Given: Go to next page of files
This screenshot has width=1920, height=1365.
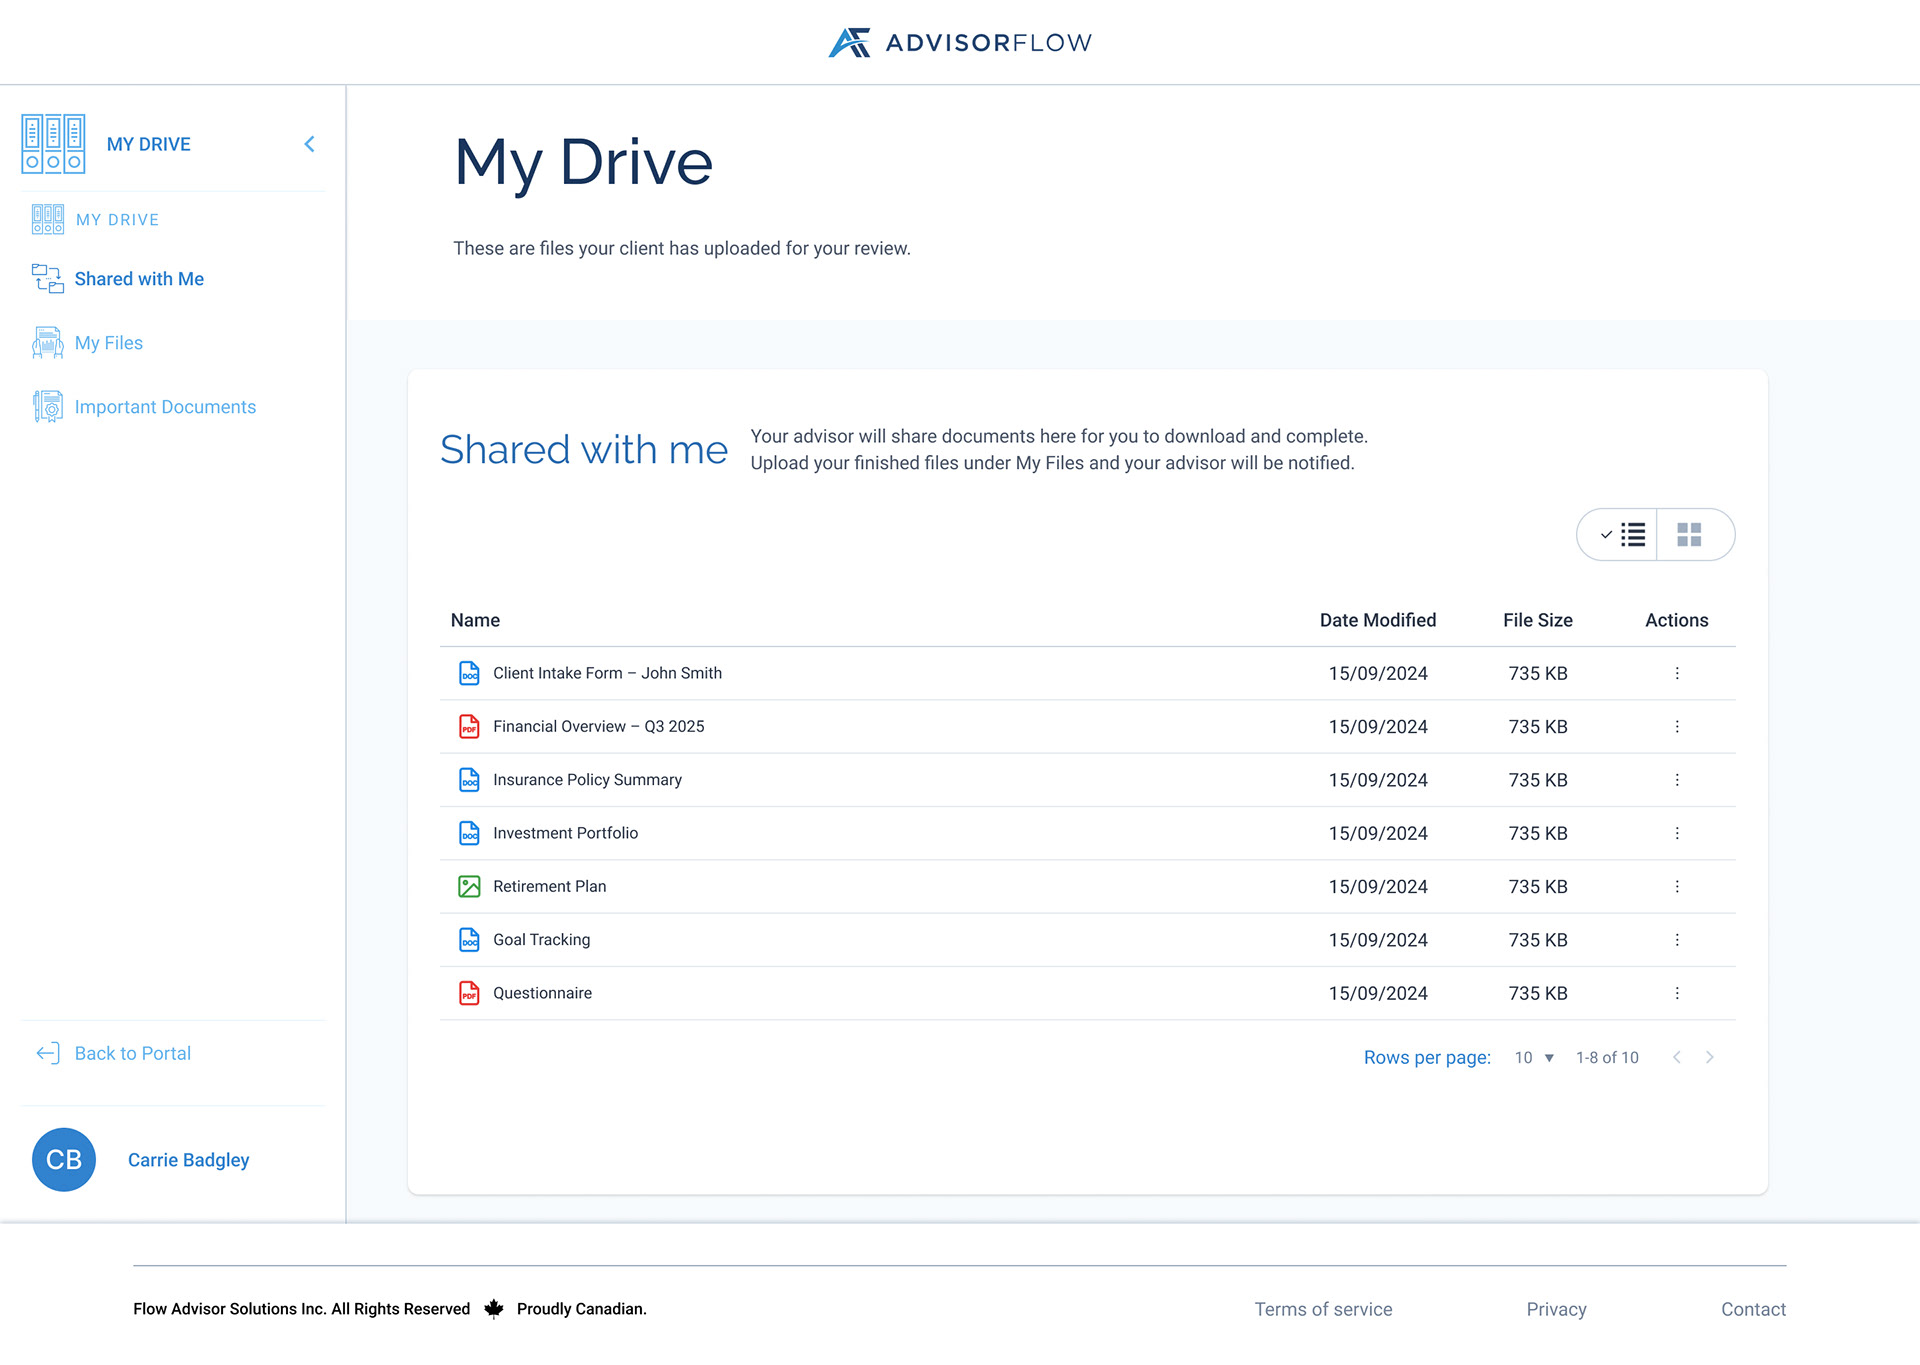Looking at the screenshot, I should [1710, 1057].
